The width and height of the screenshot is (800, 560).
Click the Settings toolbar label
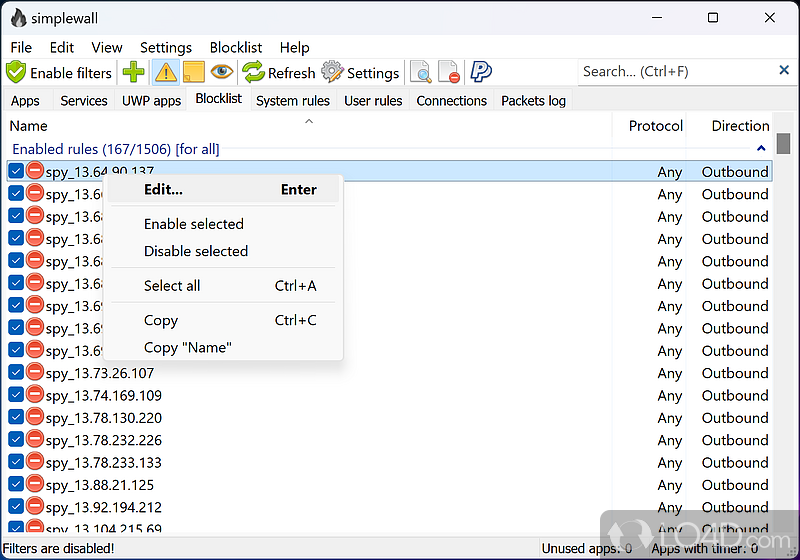click(x=373, y=73)
